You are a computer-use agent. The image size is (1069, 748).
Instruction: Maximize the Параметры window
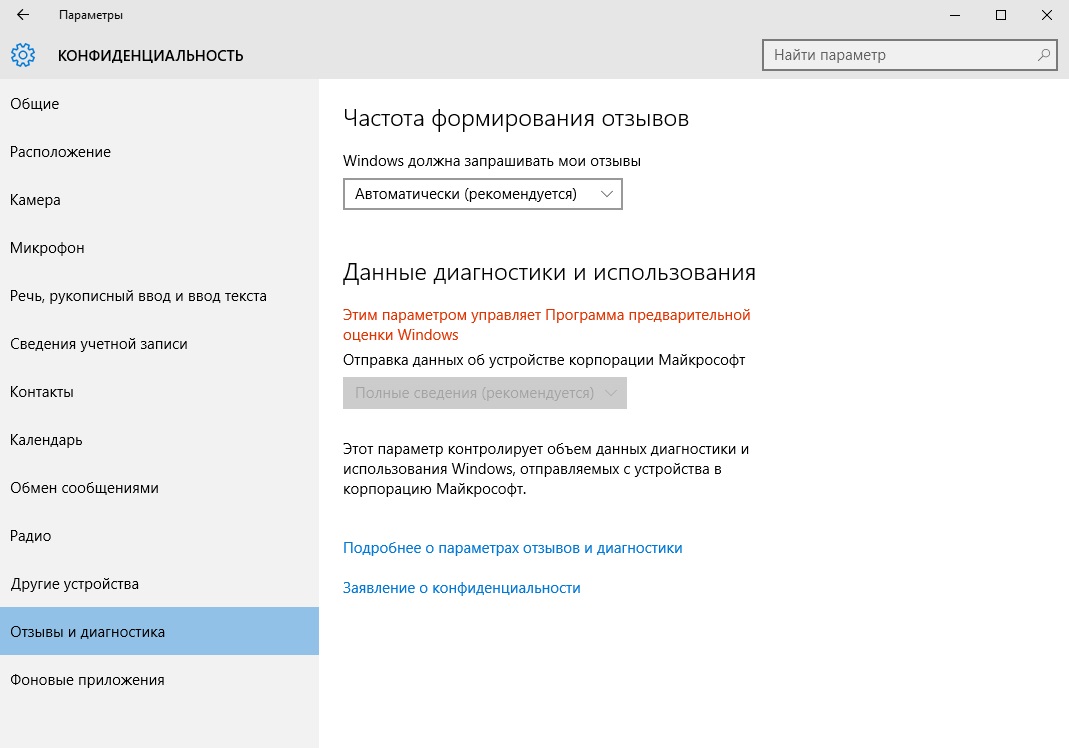point(1001,15)
